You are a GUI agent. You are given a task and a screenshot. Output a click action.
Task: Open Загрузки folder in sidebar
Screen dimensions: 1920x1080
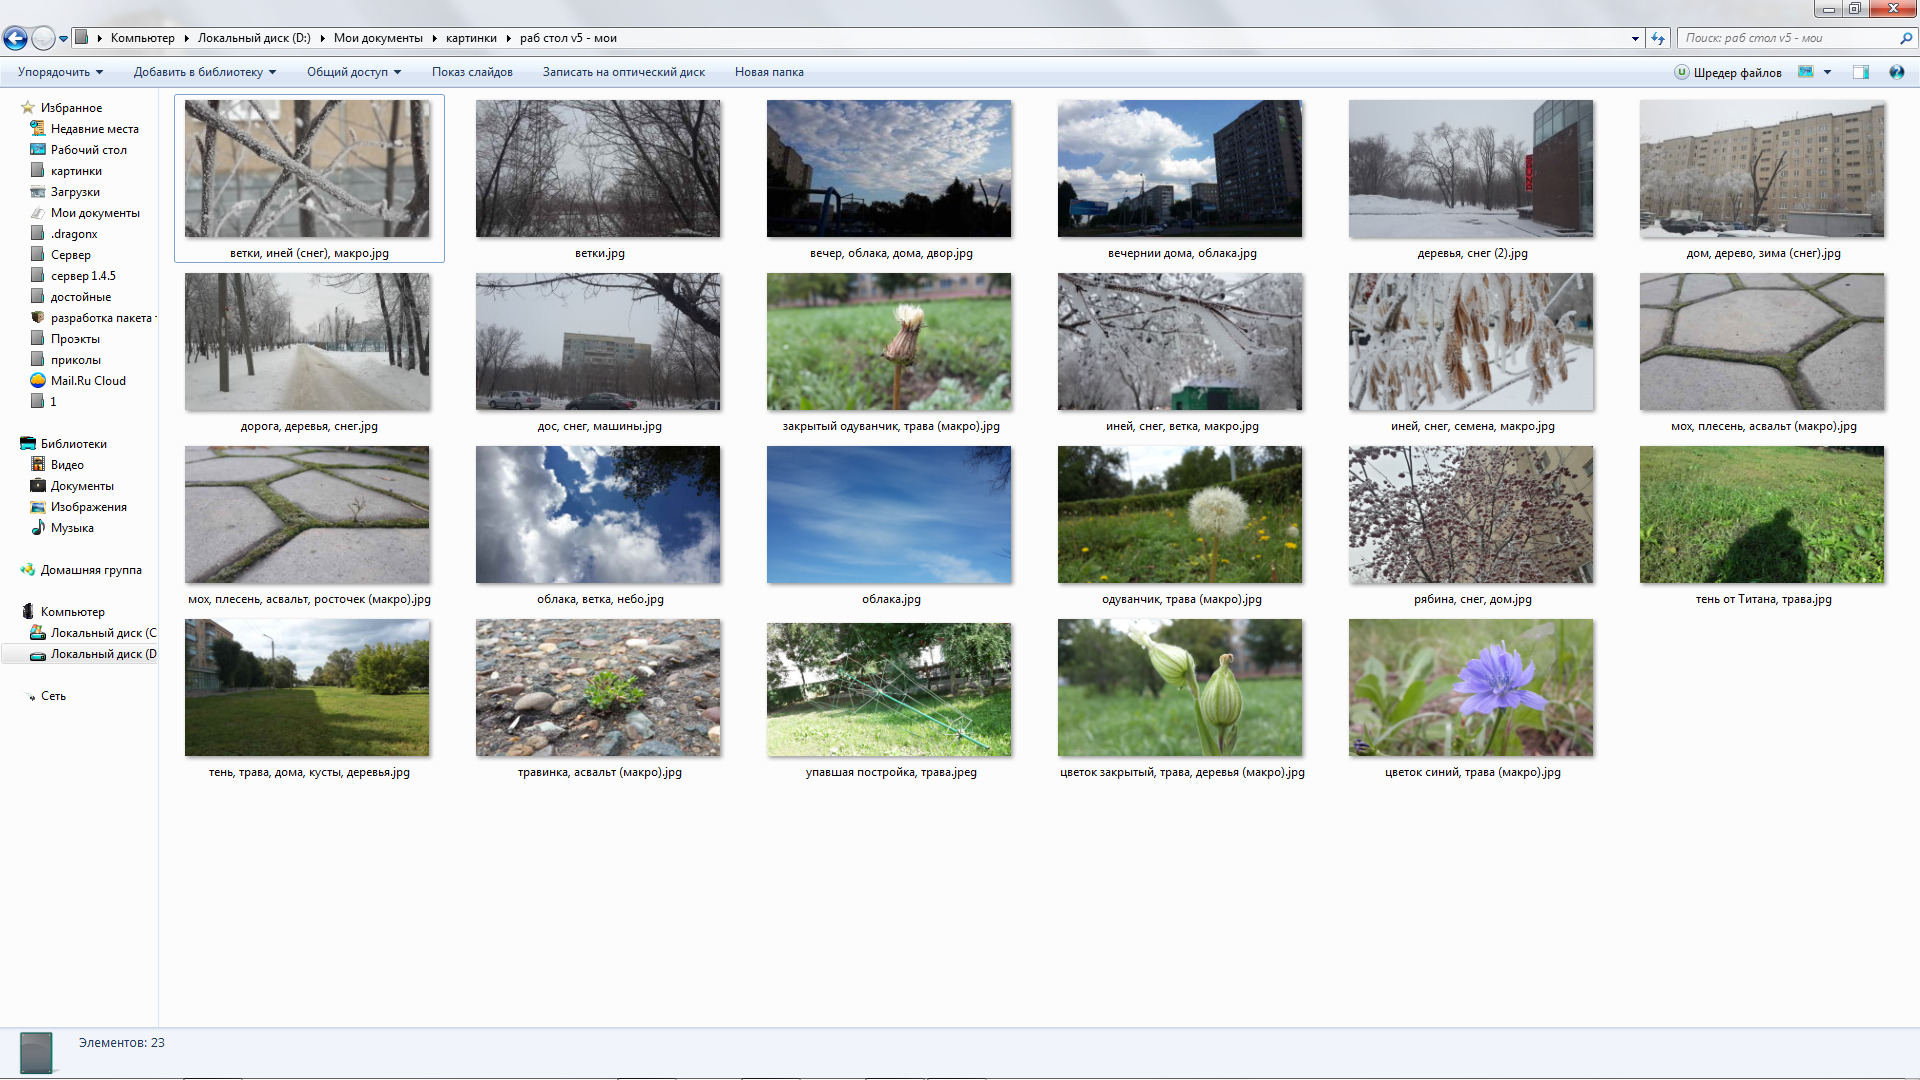(75, 192)
